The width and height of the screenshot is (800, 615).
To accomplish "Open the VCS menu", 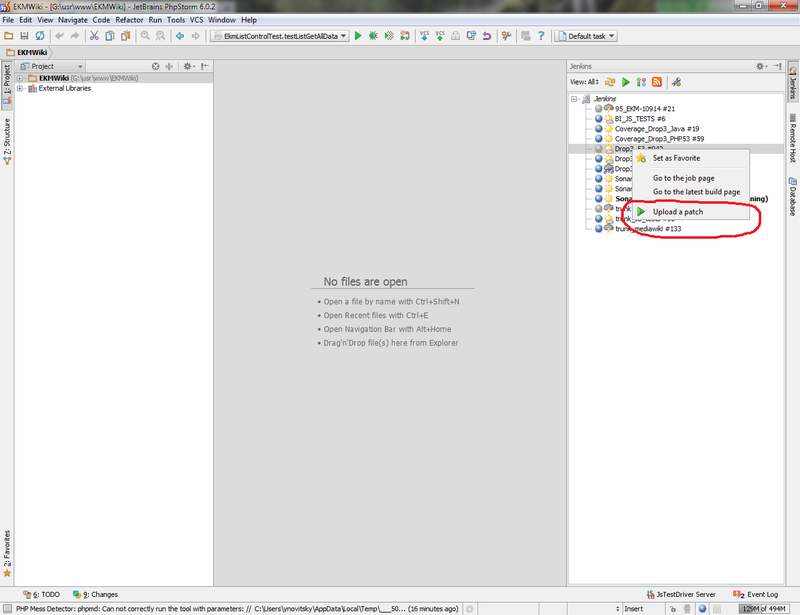I will pyautogui.click(x=199, y=19).
